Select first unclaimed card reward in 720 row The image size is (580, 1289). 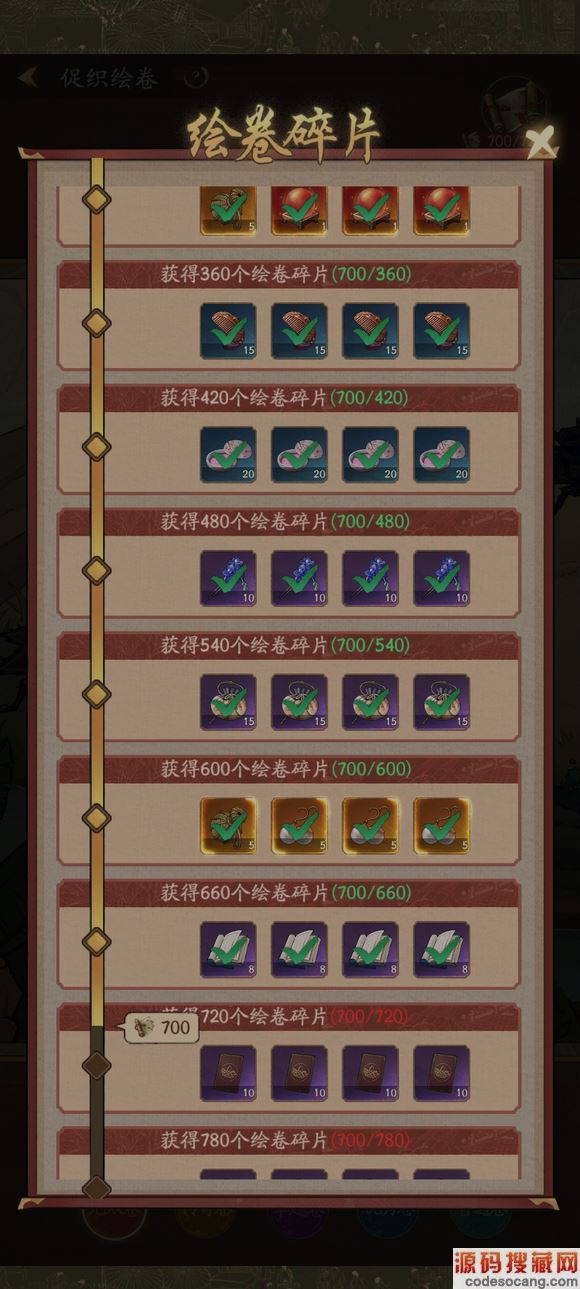coord(228,1073)
